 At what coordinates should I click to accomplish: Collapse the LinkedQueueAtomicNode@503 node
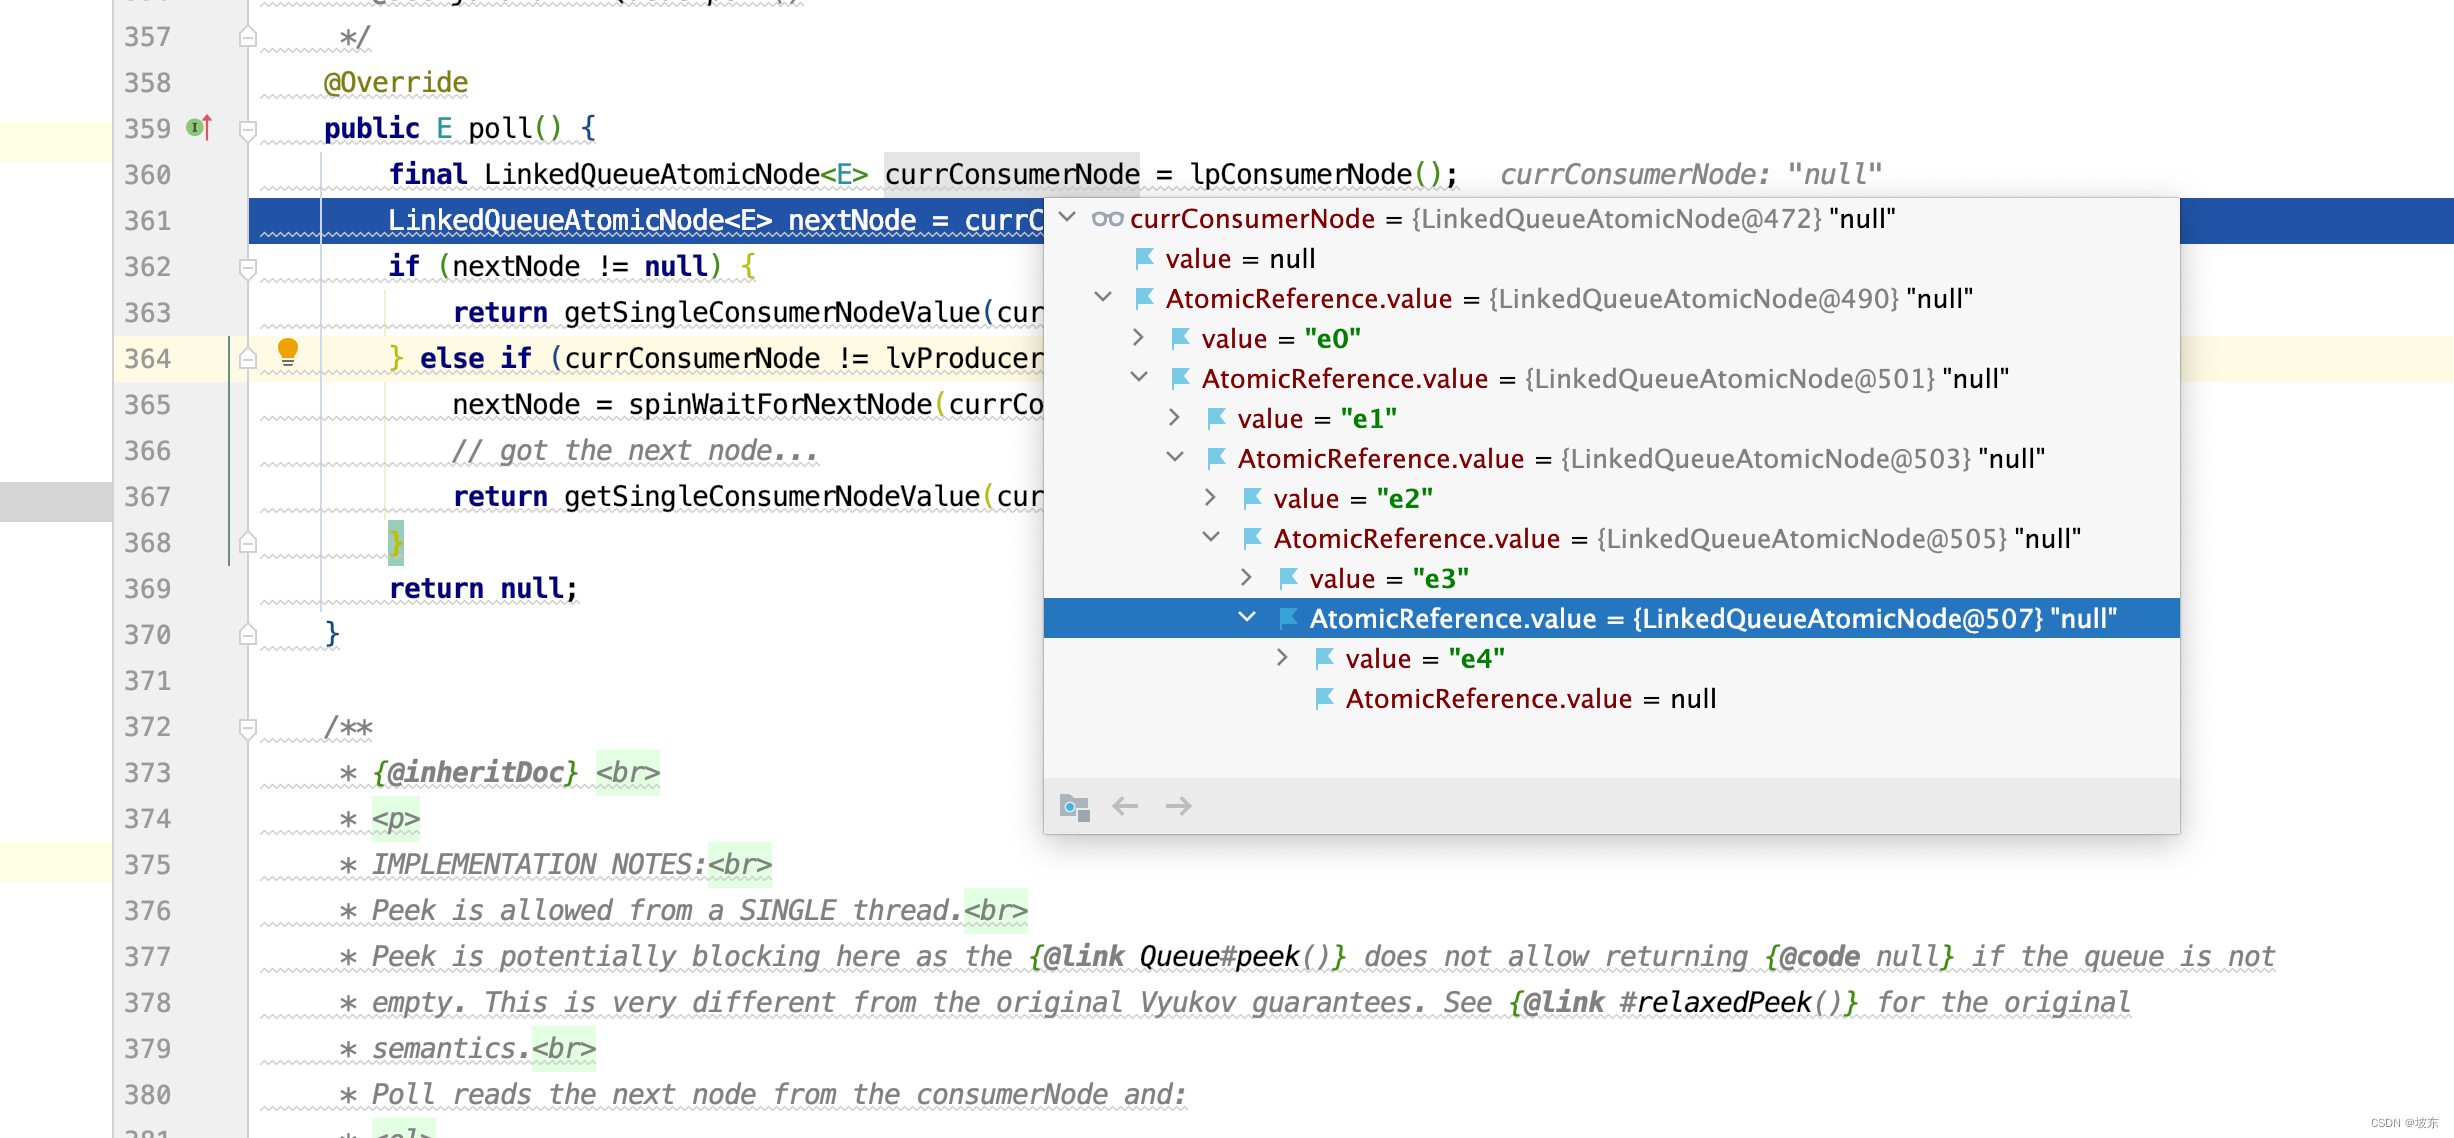click(x=1175, y=457)
